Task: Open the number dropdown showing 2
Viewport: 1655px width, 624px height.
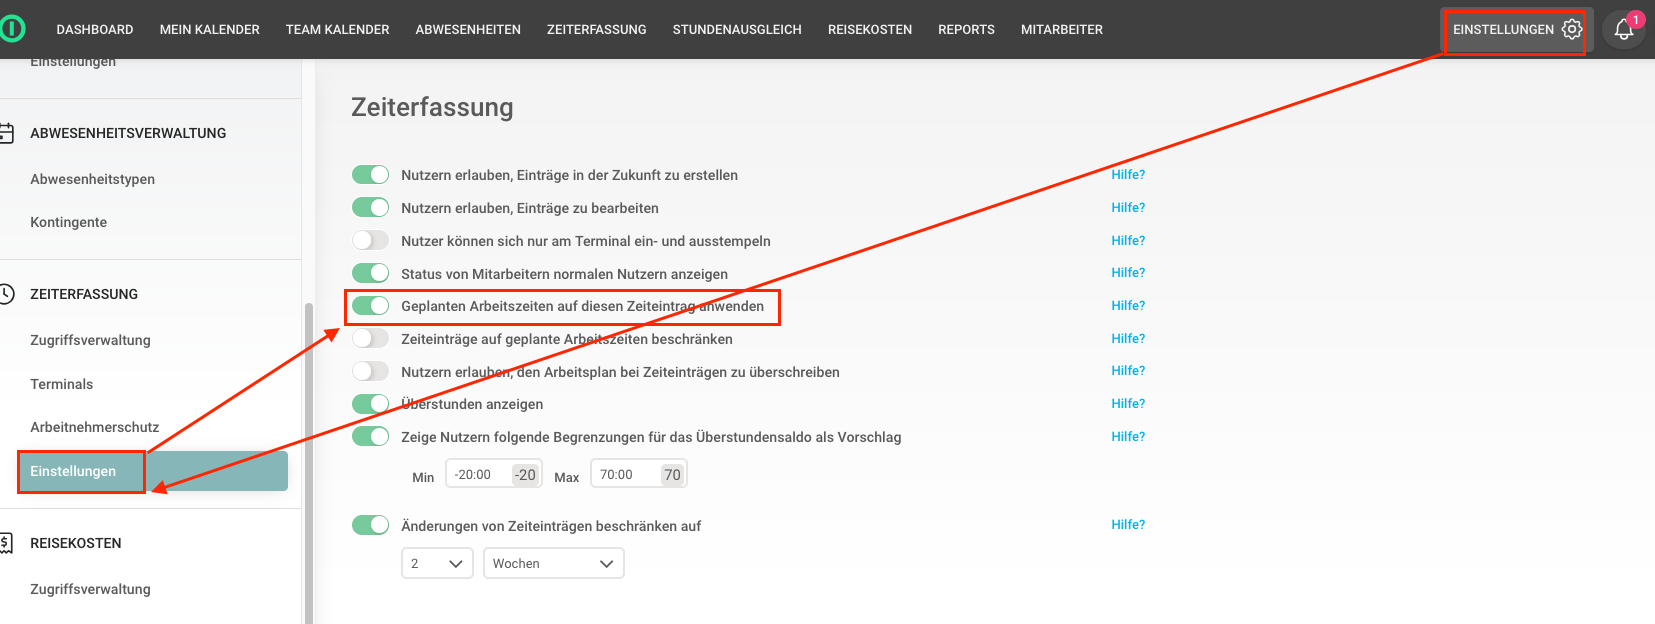Action: 437,564
